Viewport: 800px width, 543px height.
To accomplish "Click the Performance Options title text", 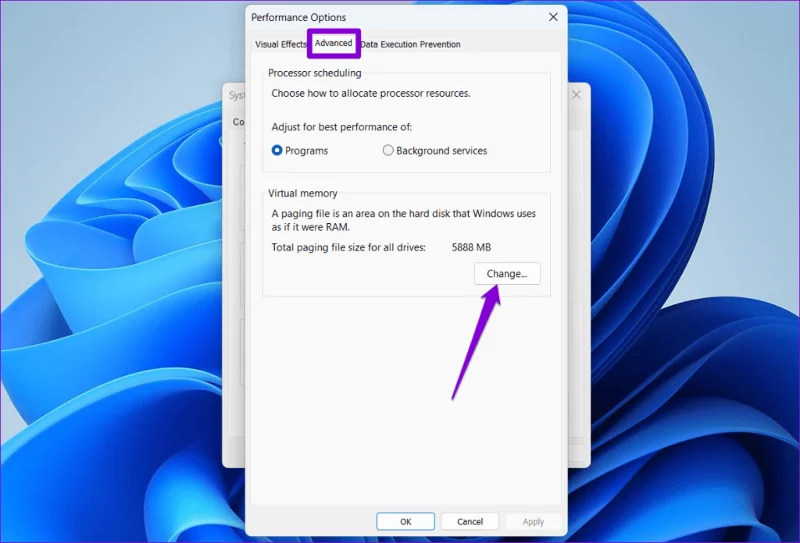I will tap(298, 17).
